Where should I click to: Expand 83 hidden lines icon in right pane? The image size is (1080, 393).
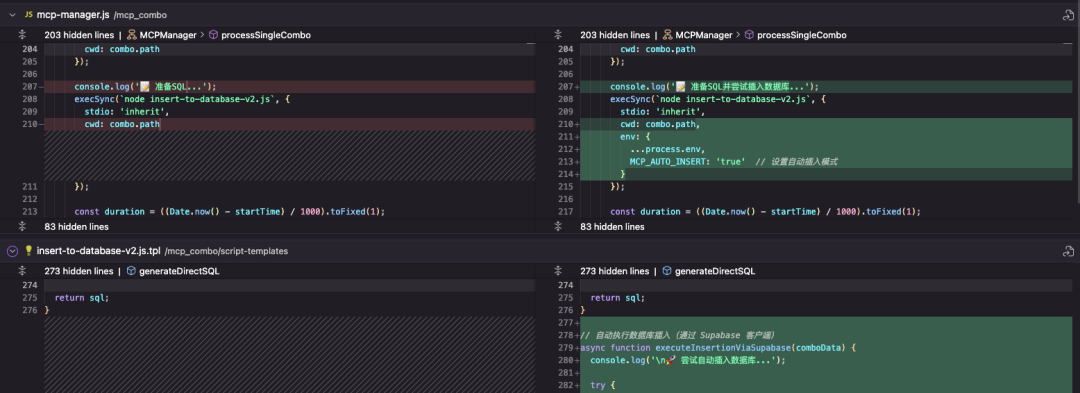click(x=558, y=226)
